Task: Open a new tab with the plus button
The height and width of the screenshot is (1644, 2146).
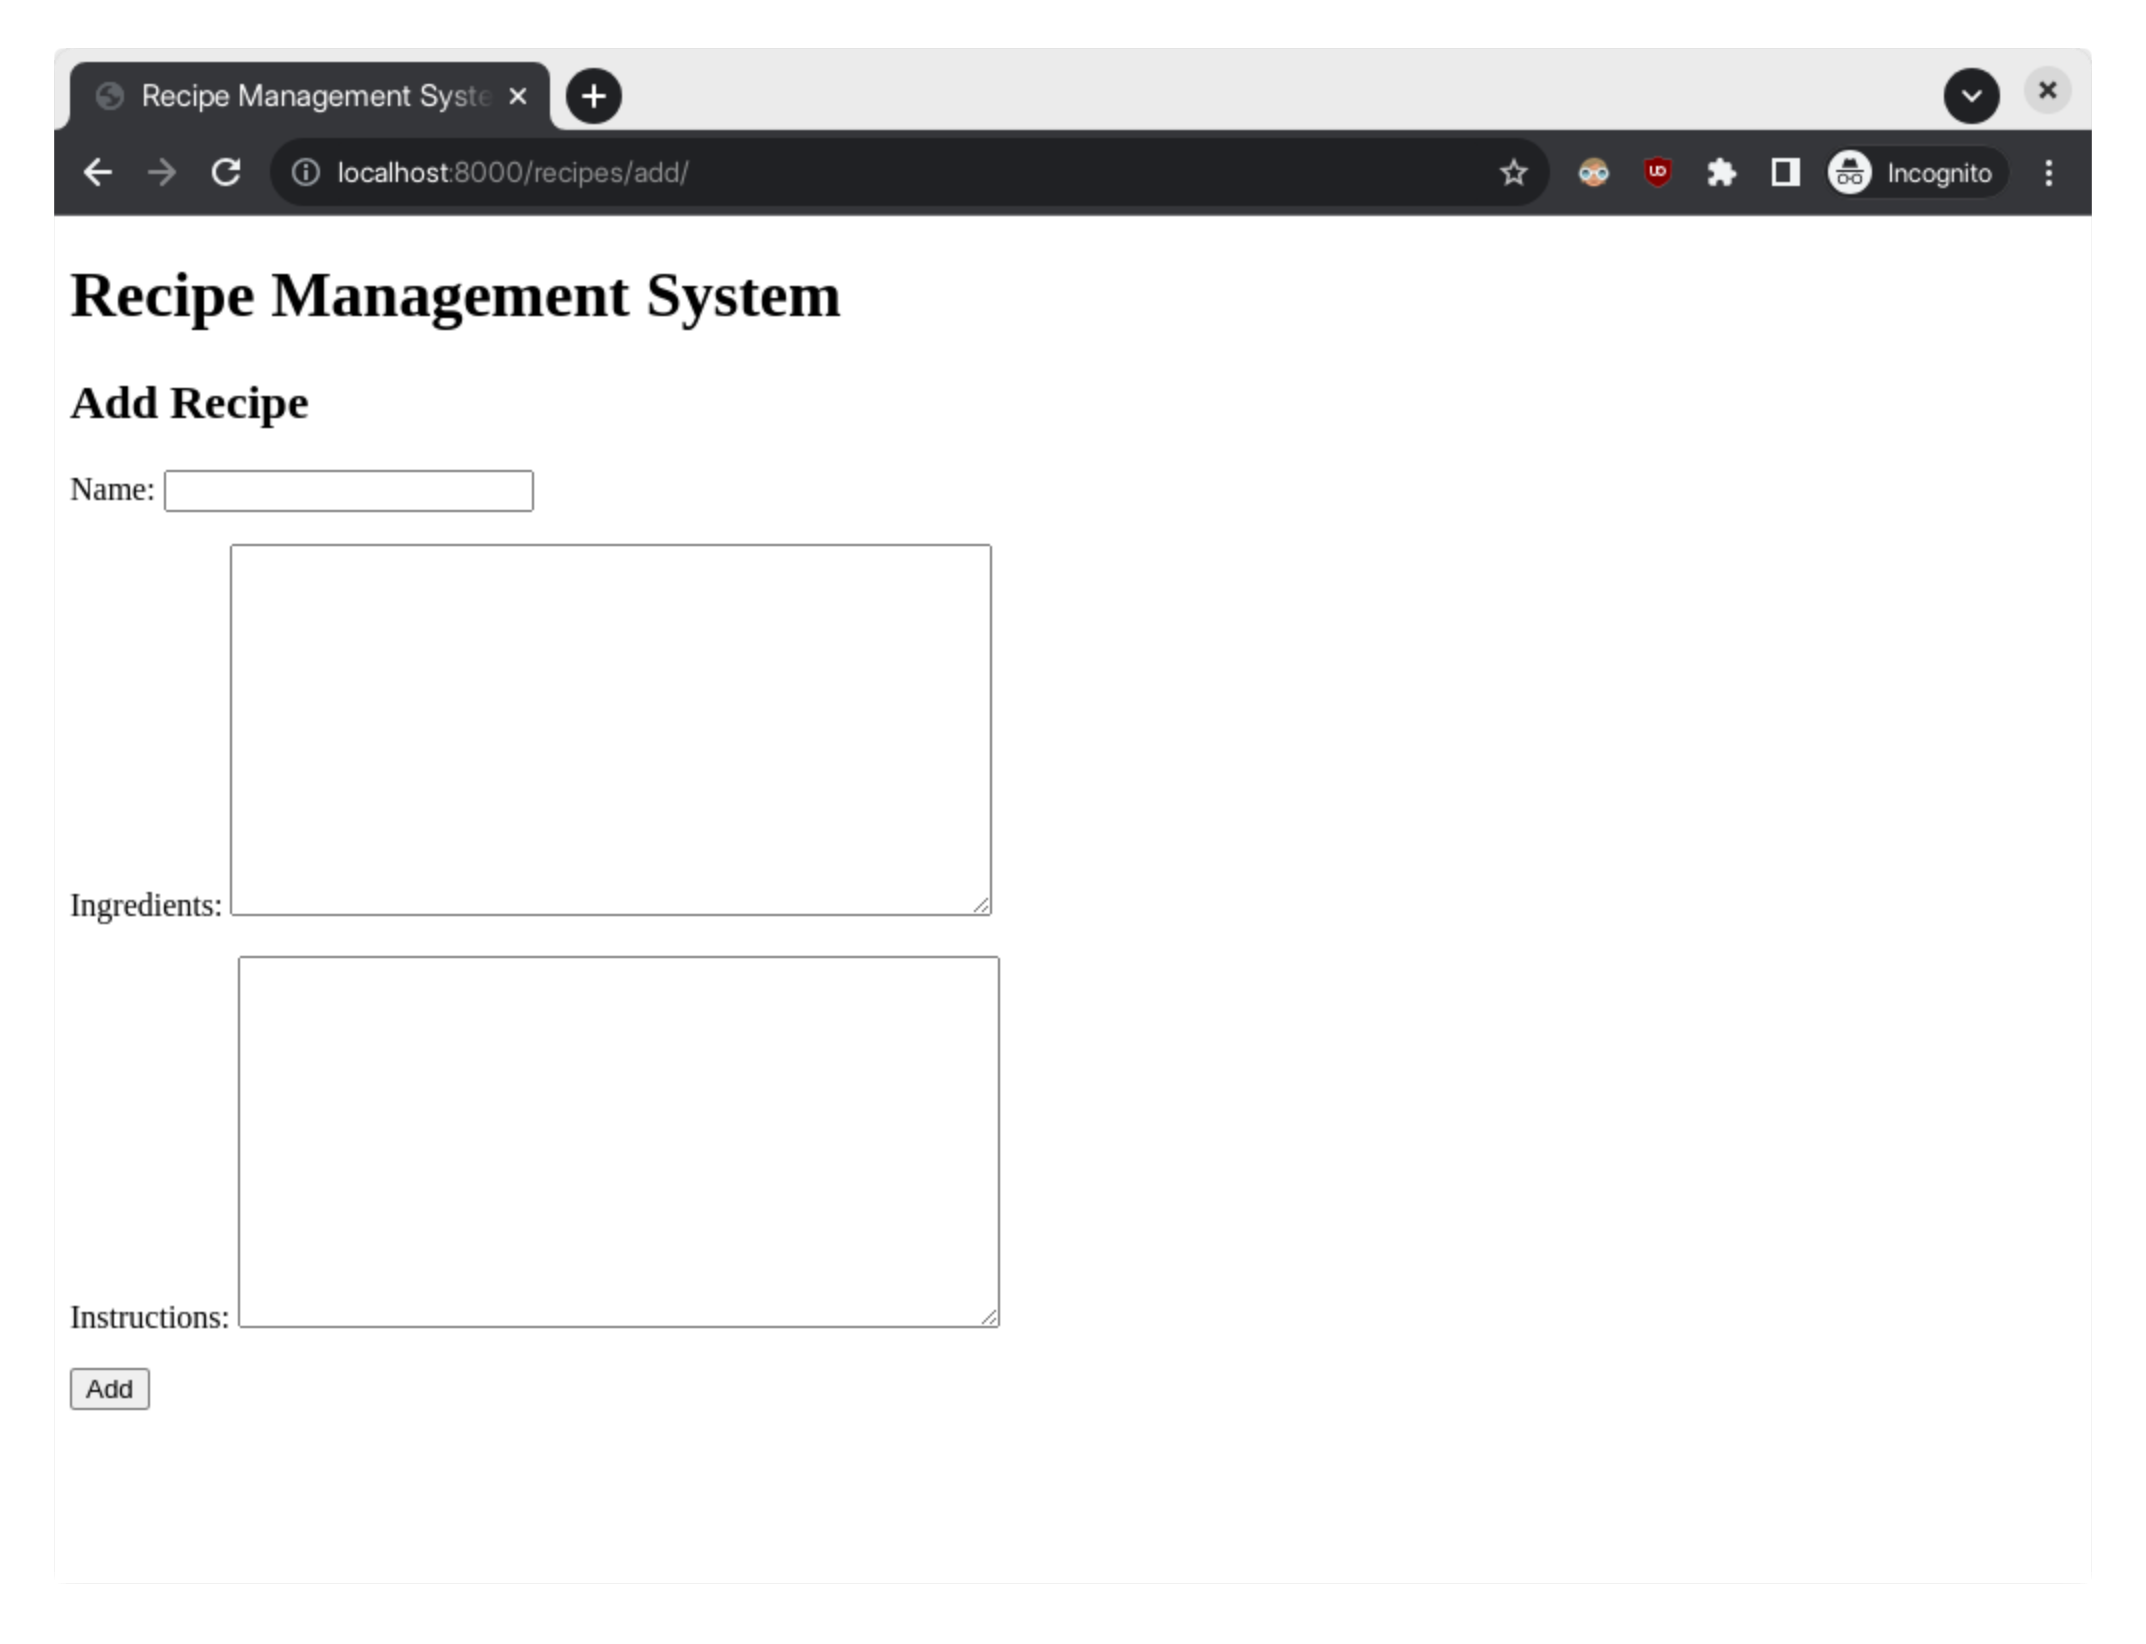Action: [594, 96]
